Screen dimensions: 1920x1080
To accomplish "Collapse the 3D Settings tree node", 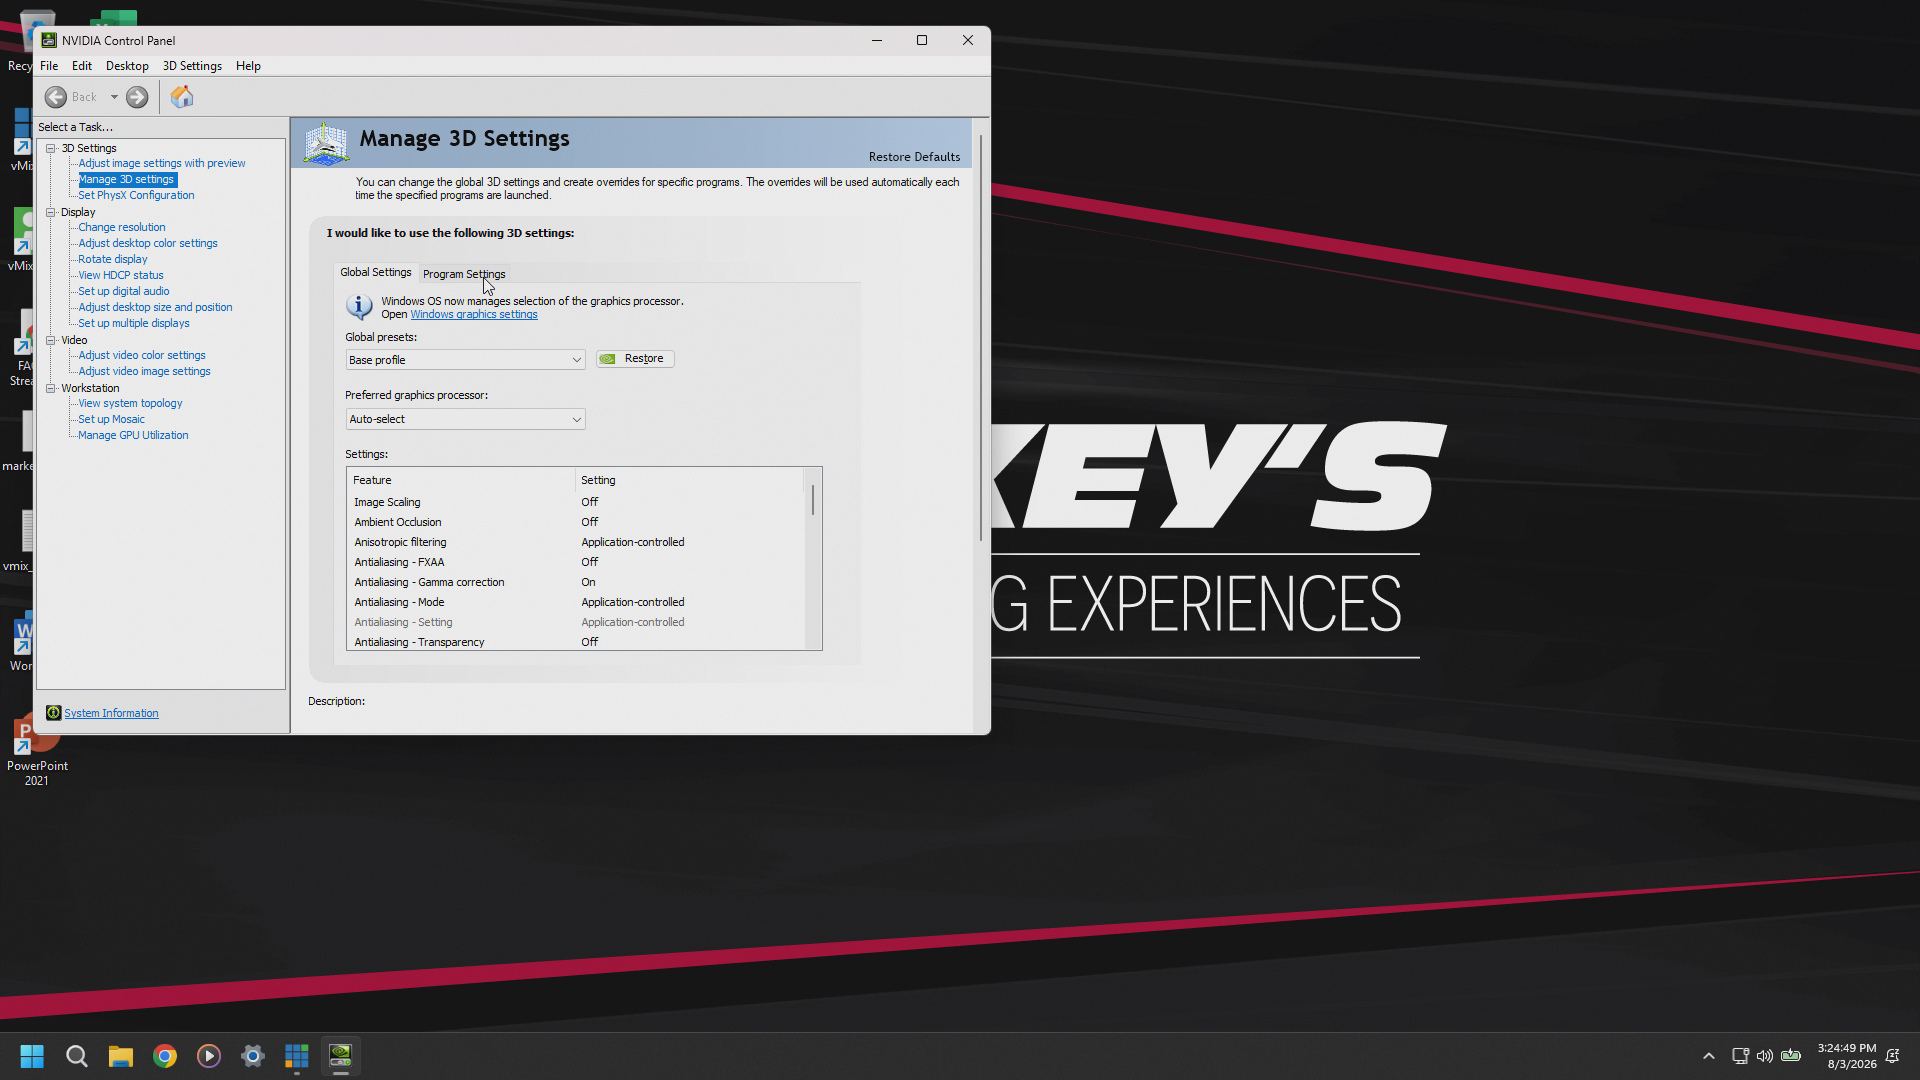I will pyautogui.click(x=51, y=148).
